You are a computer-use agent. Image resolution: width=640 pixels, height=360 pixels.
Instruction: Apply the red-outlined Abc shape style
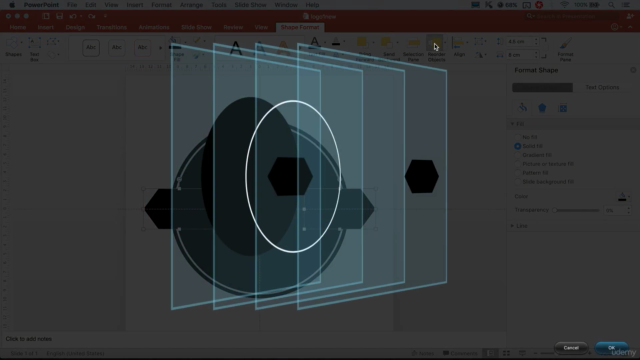pos(142,48)
